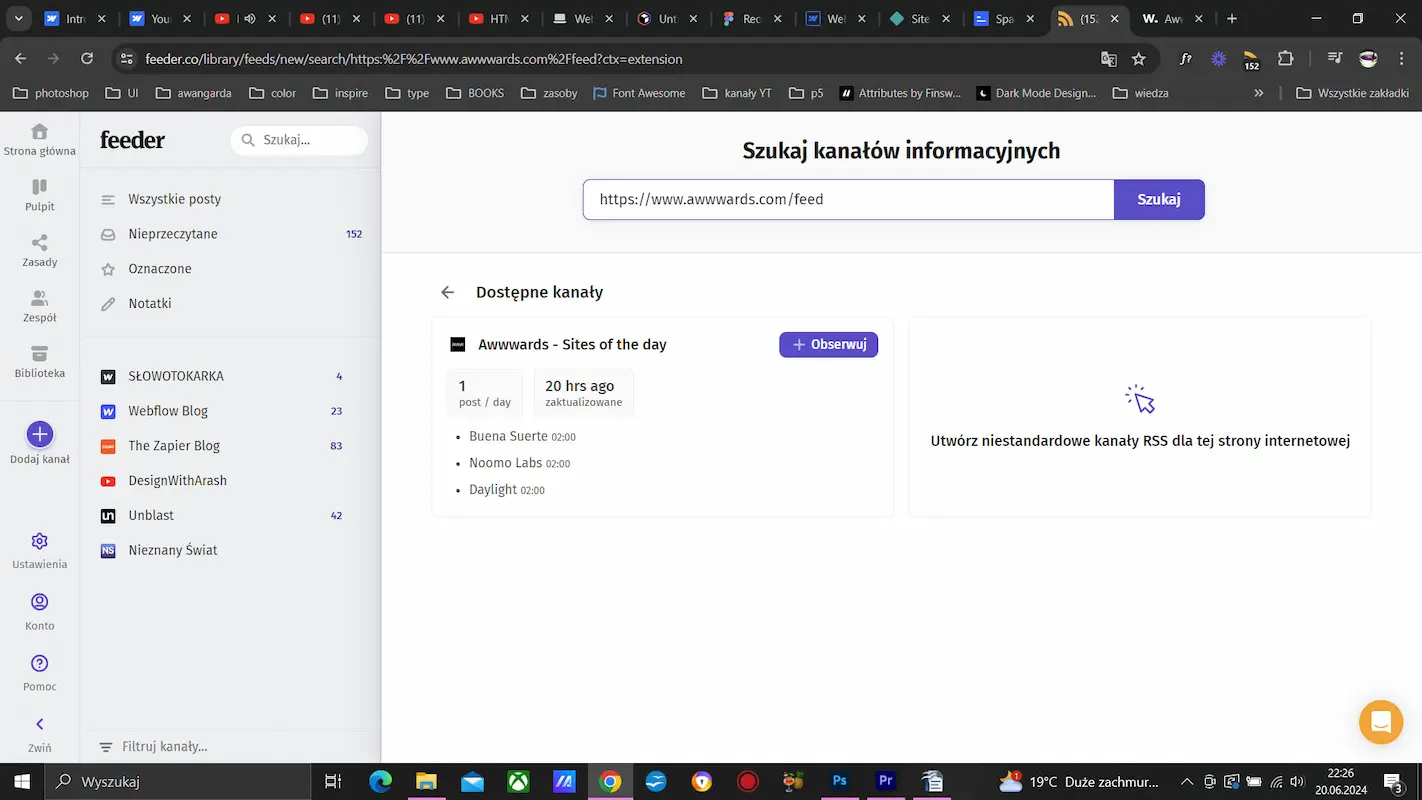Click the feed URL search field
This screenshot has height=800, width=1422.
(x=848, y=199)
